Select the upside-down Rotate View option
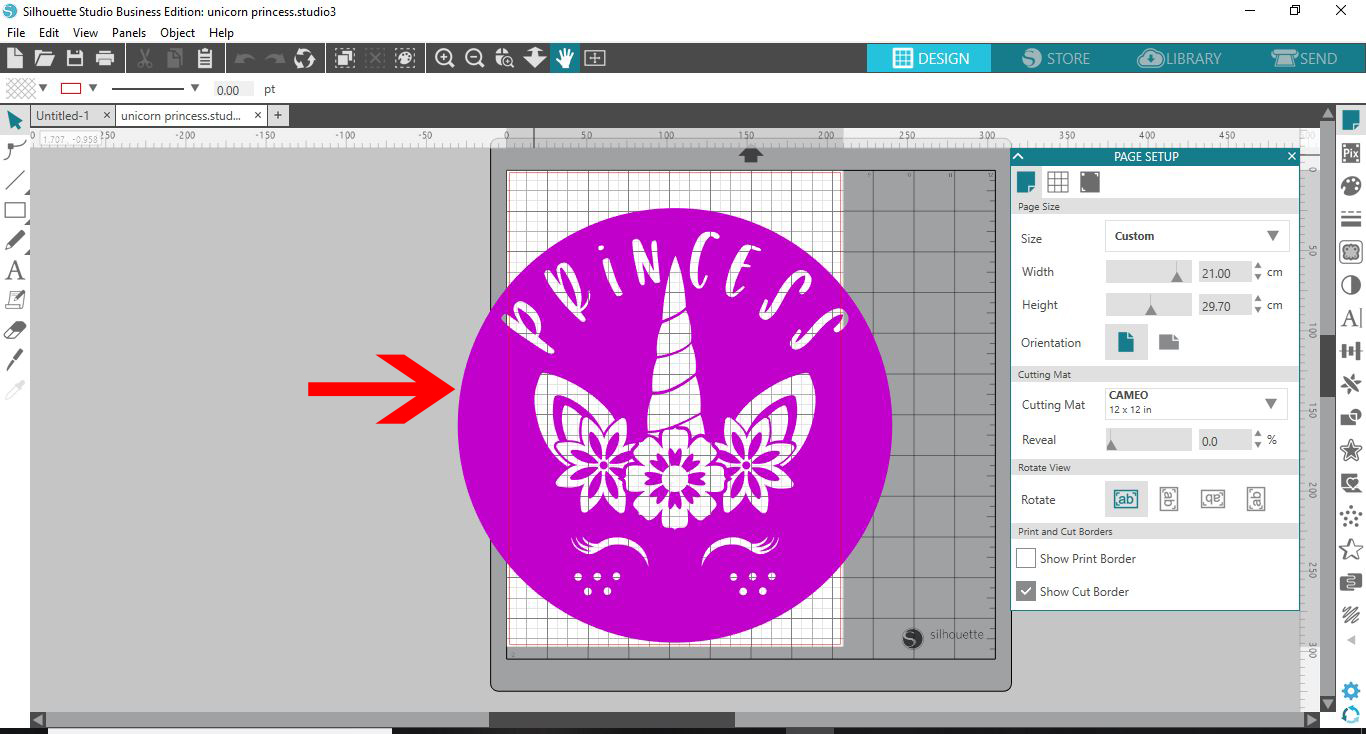1366x734 pixels. pos(1213,499)
